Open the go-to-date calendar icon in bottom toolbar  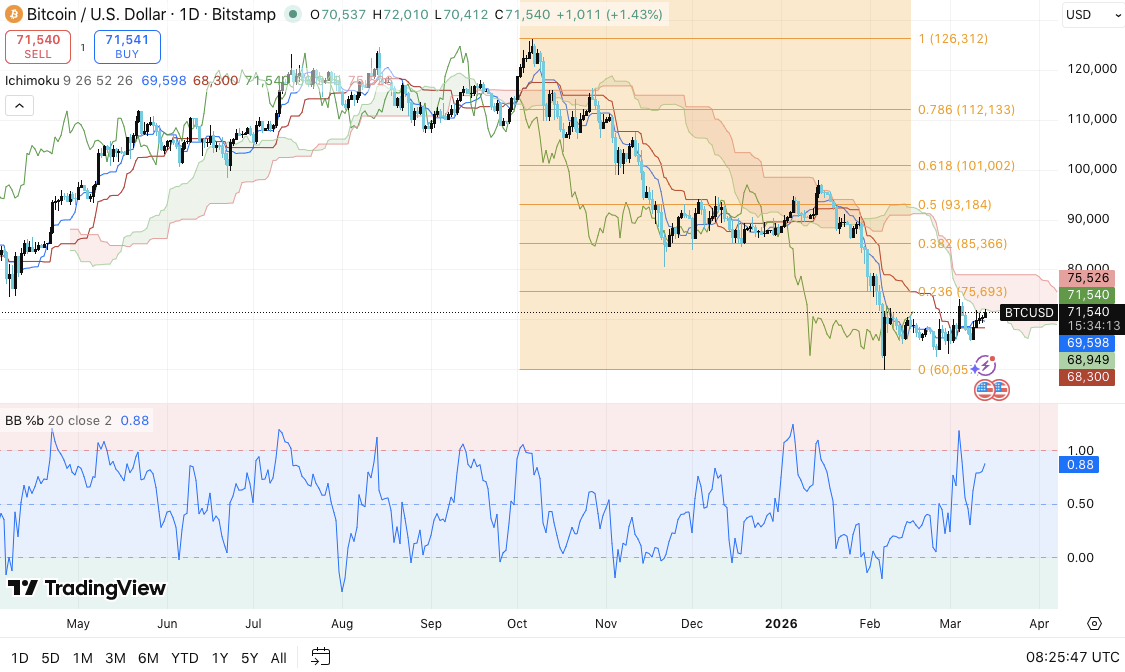pyautogui.click(x=321, y=658)
